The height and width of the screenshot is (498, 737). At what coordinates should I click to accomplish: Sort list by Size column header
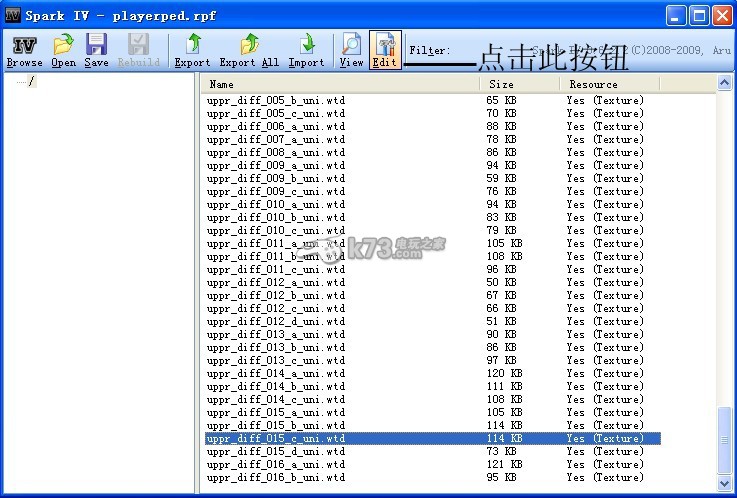(520, 85)
